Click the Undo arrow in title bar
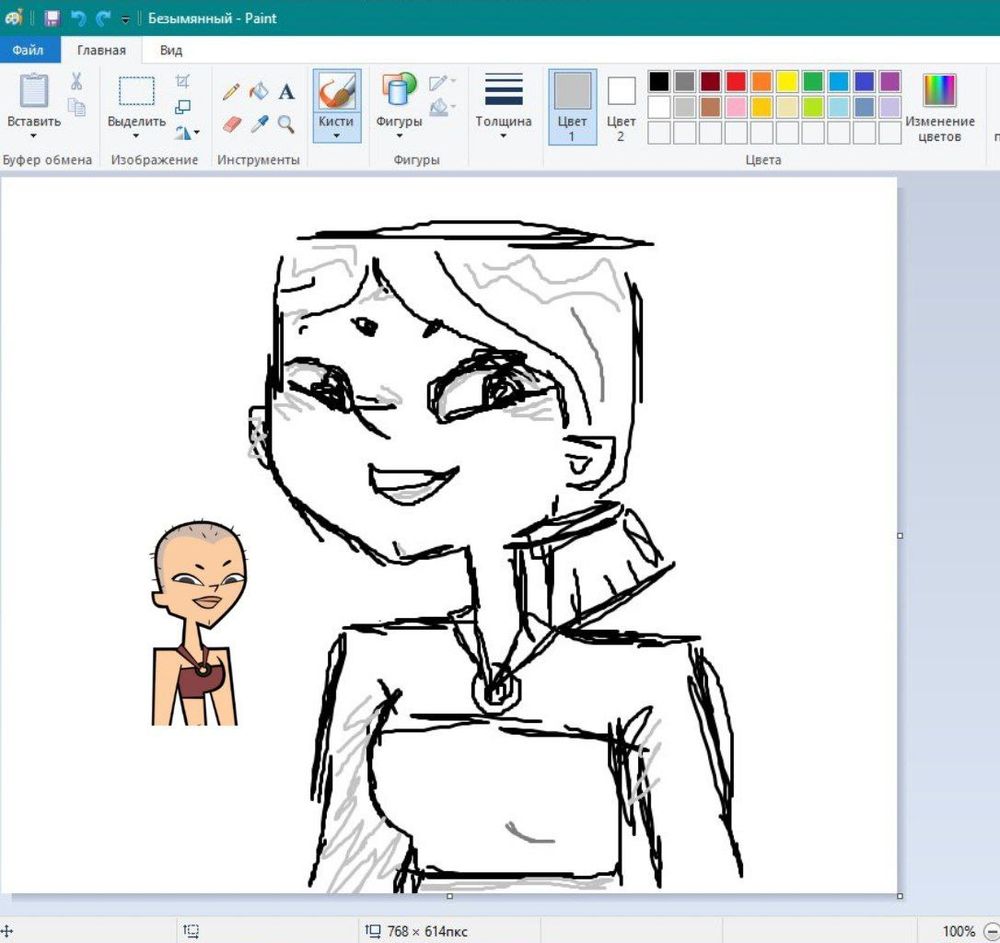The image size is (1000, 943). (x=78, y=18)
